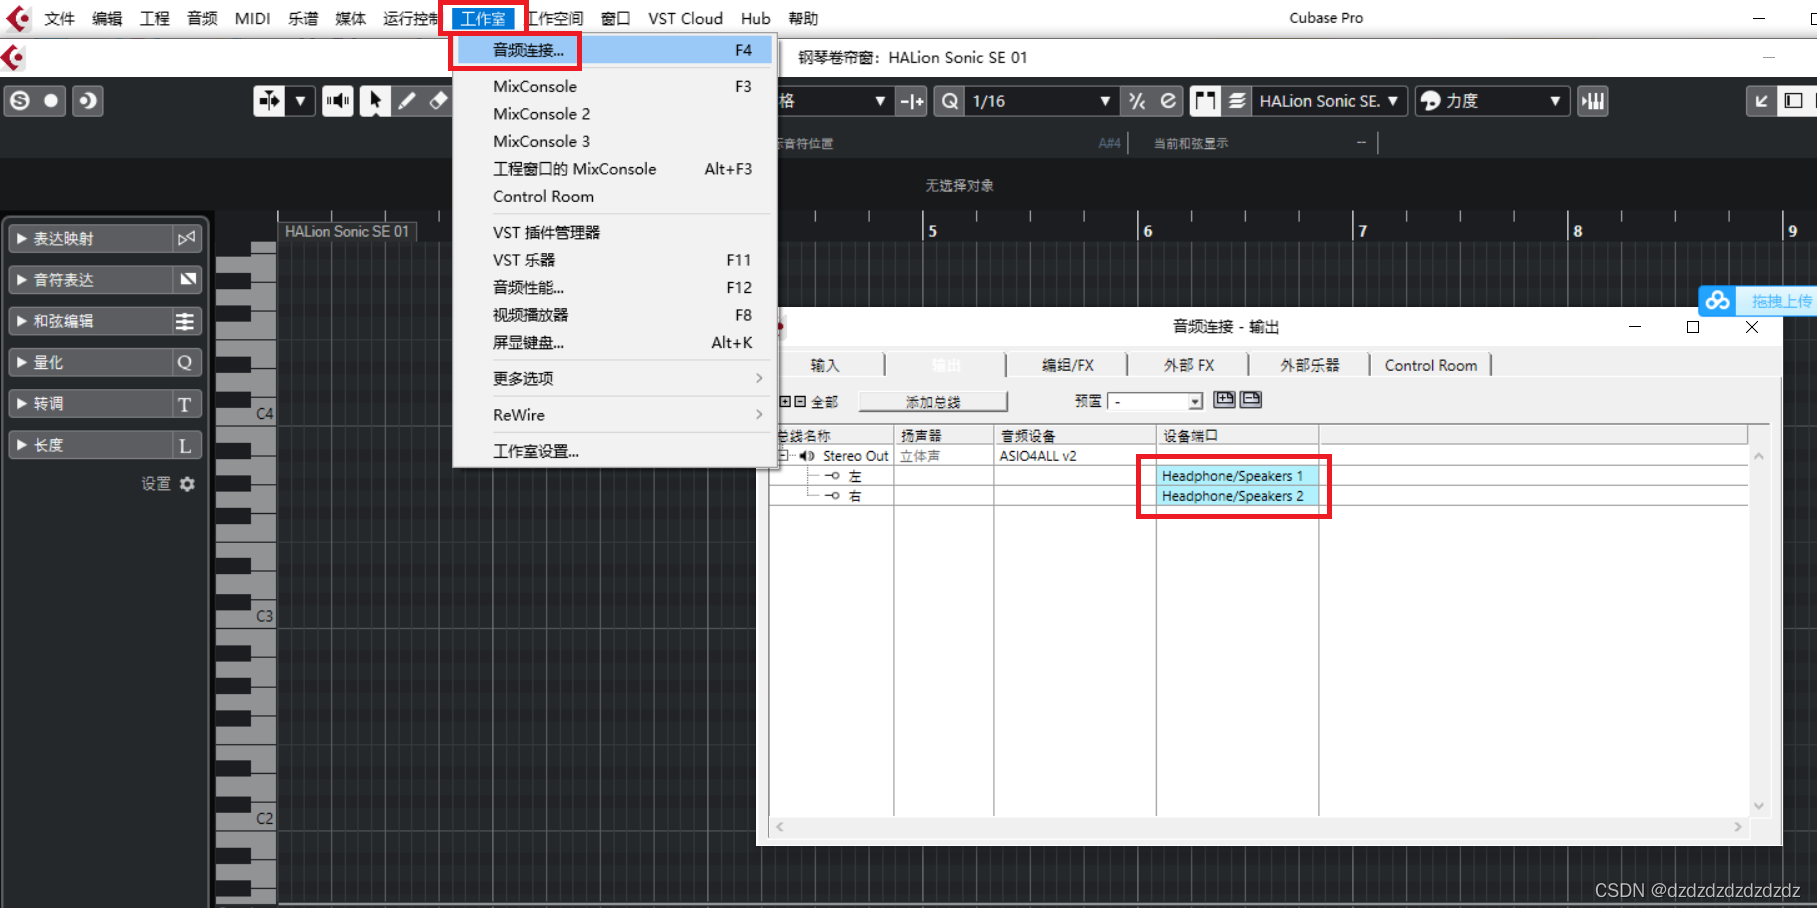This screenshot has width=1817, height=908.
Task: Open the 力度 event colors dropdown
Action: (1505, 101)
